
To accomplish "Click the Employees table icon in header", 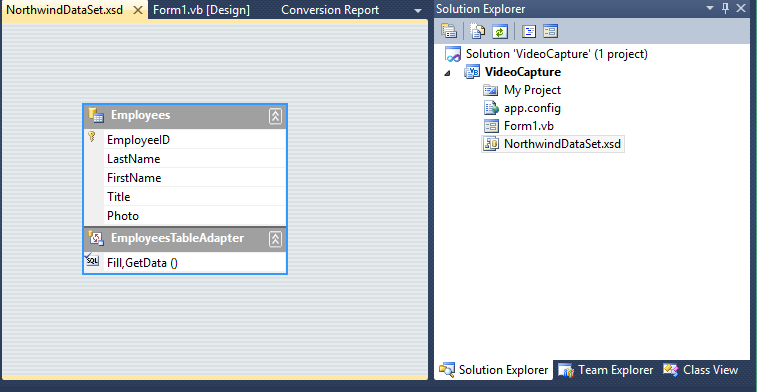I will 96,115.
